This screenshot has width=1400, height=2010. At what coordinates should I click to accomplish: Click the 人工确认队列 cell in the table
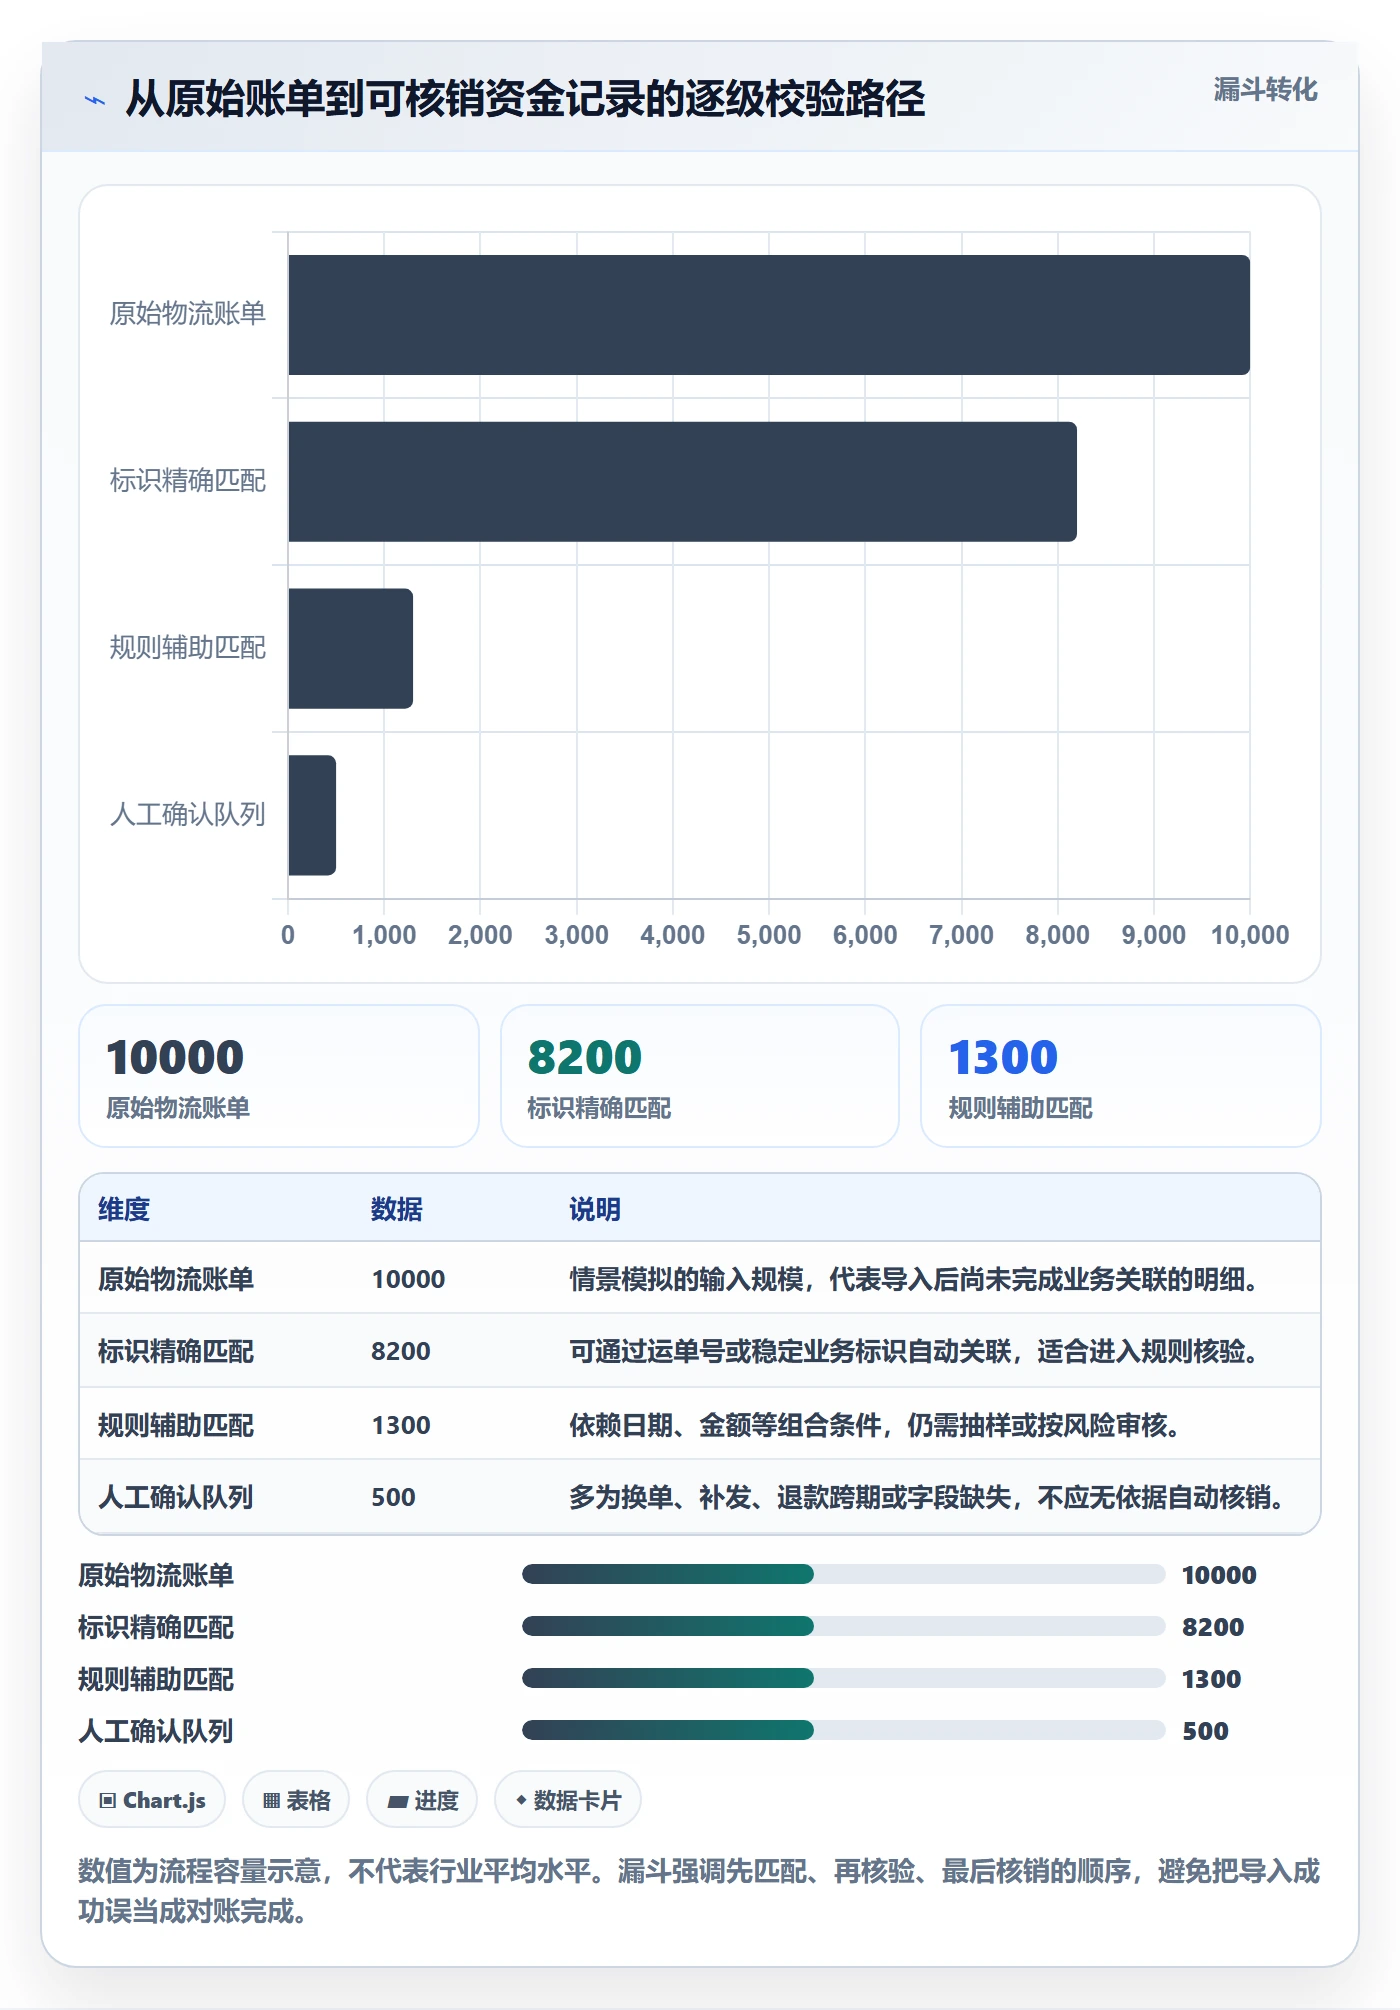pos(176,1497)
